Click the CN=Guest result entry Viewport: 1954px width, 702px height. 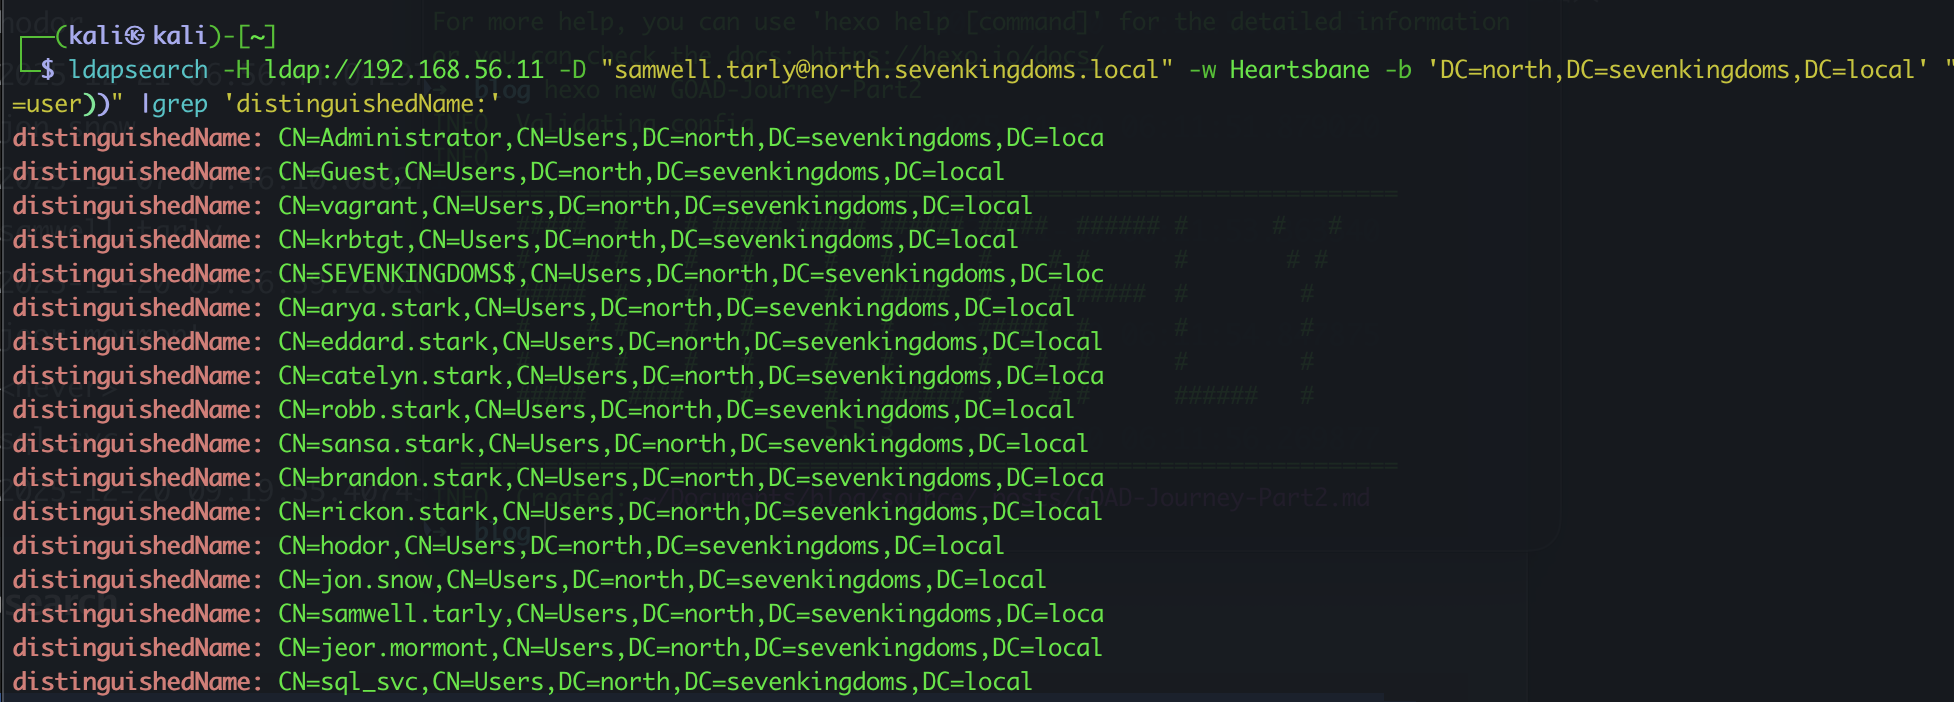coord(334,172)
